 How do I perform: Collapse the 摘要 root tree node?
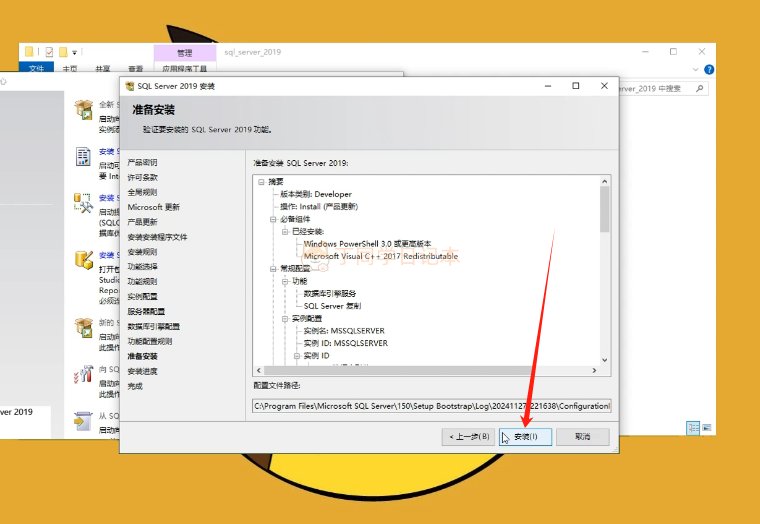[261, 182]
